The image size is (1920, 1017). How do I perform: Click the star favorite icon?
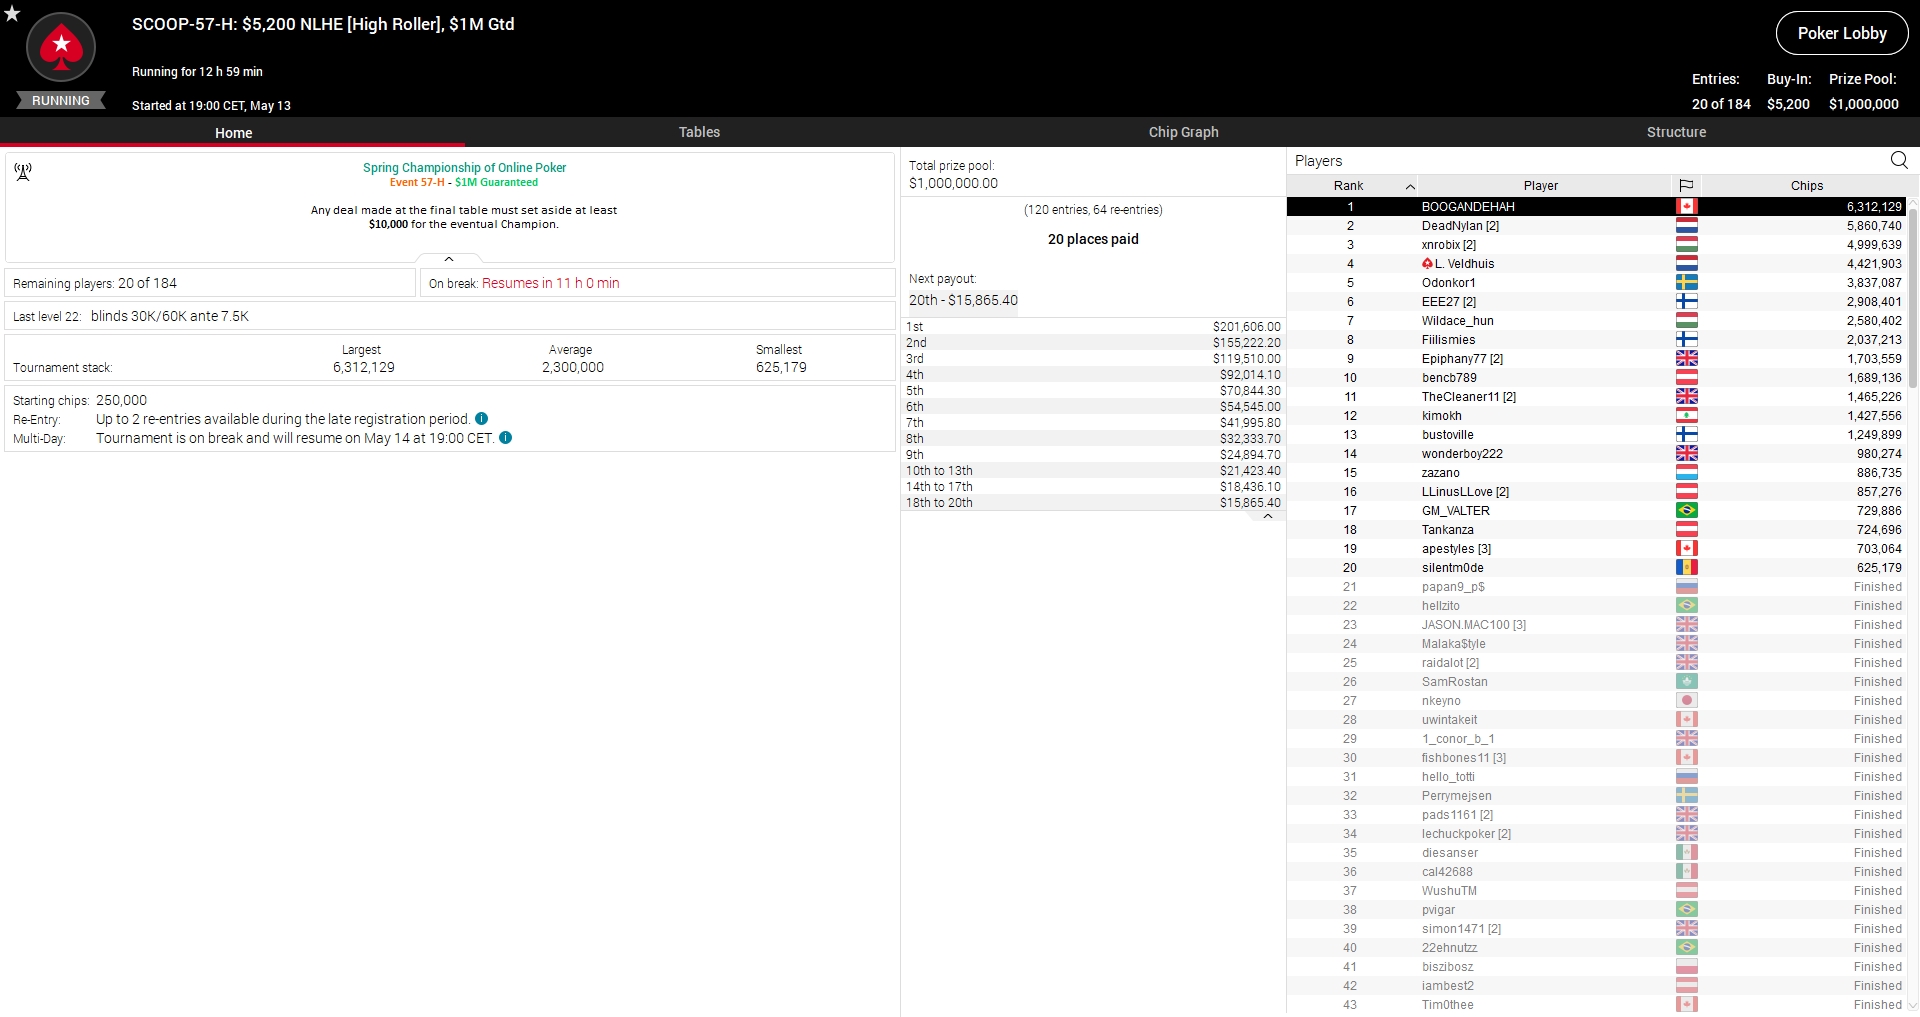coord(12,14)
